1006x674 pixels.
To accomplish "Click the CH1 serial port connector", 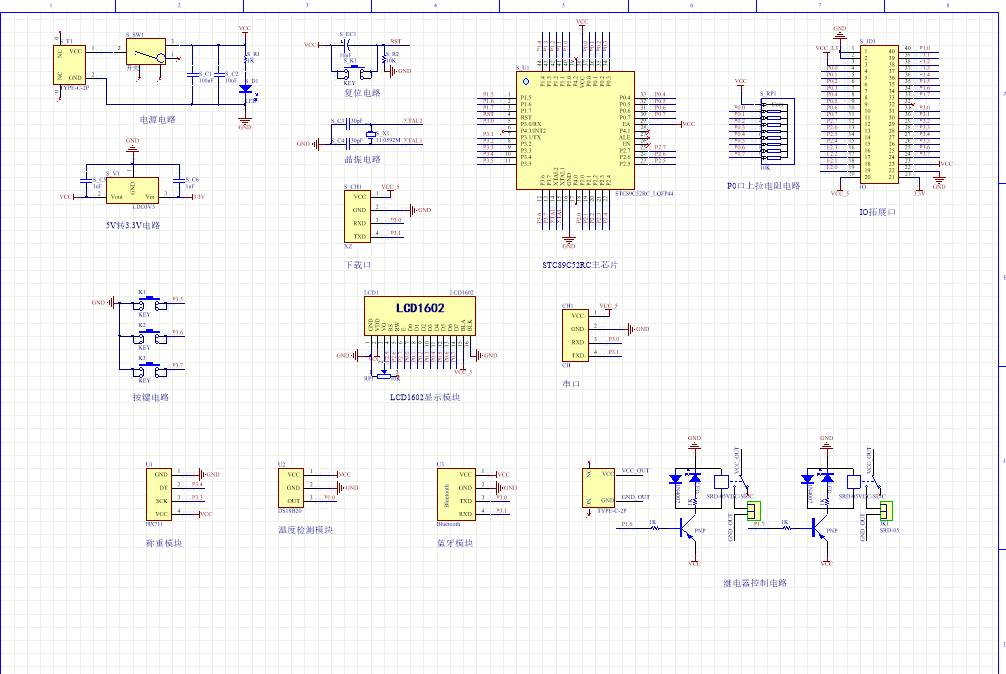I will click(x=575, y=335).
